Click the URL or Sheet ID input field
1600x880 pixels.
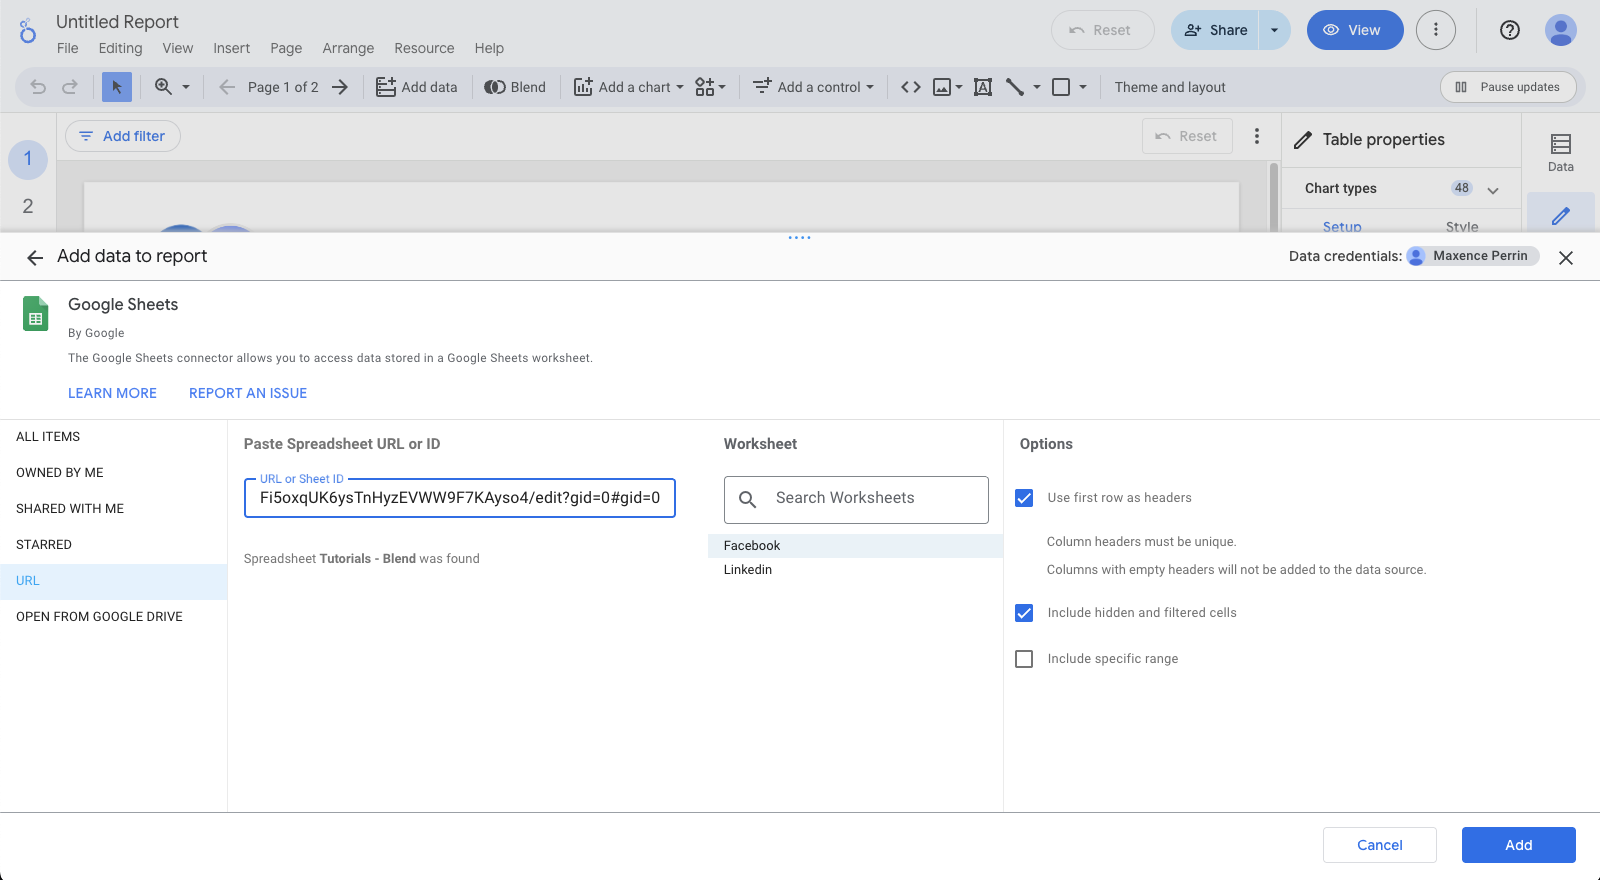click(460, 498)
